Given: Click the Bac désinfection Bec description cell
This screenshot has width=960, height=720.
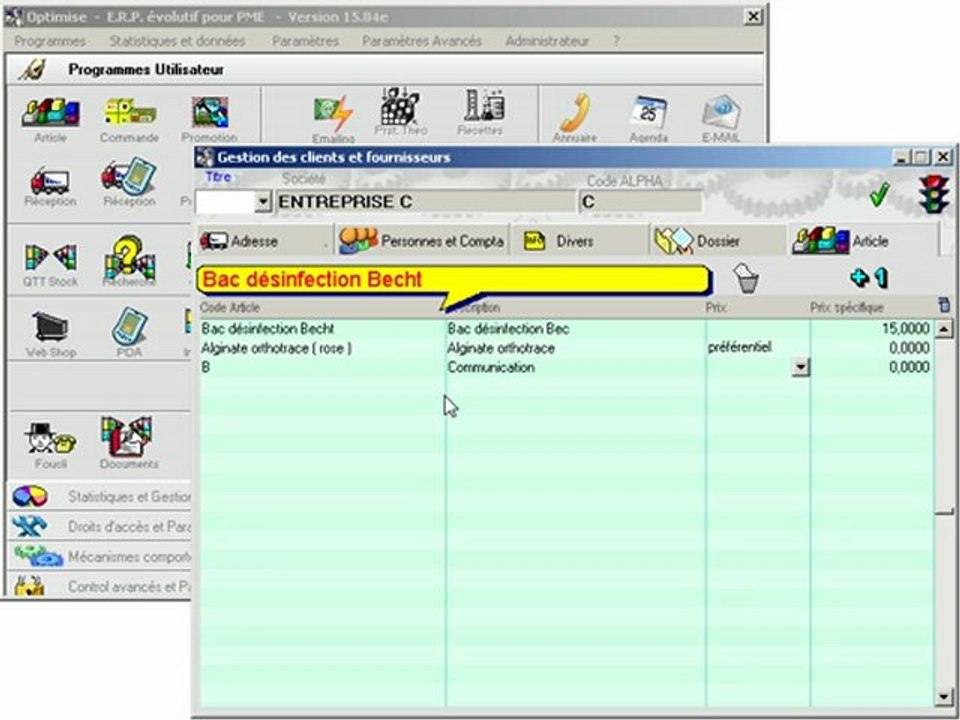Looking at the screenshot, I should [x=576, y=329].
